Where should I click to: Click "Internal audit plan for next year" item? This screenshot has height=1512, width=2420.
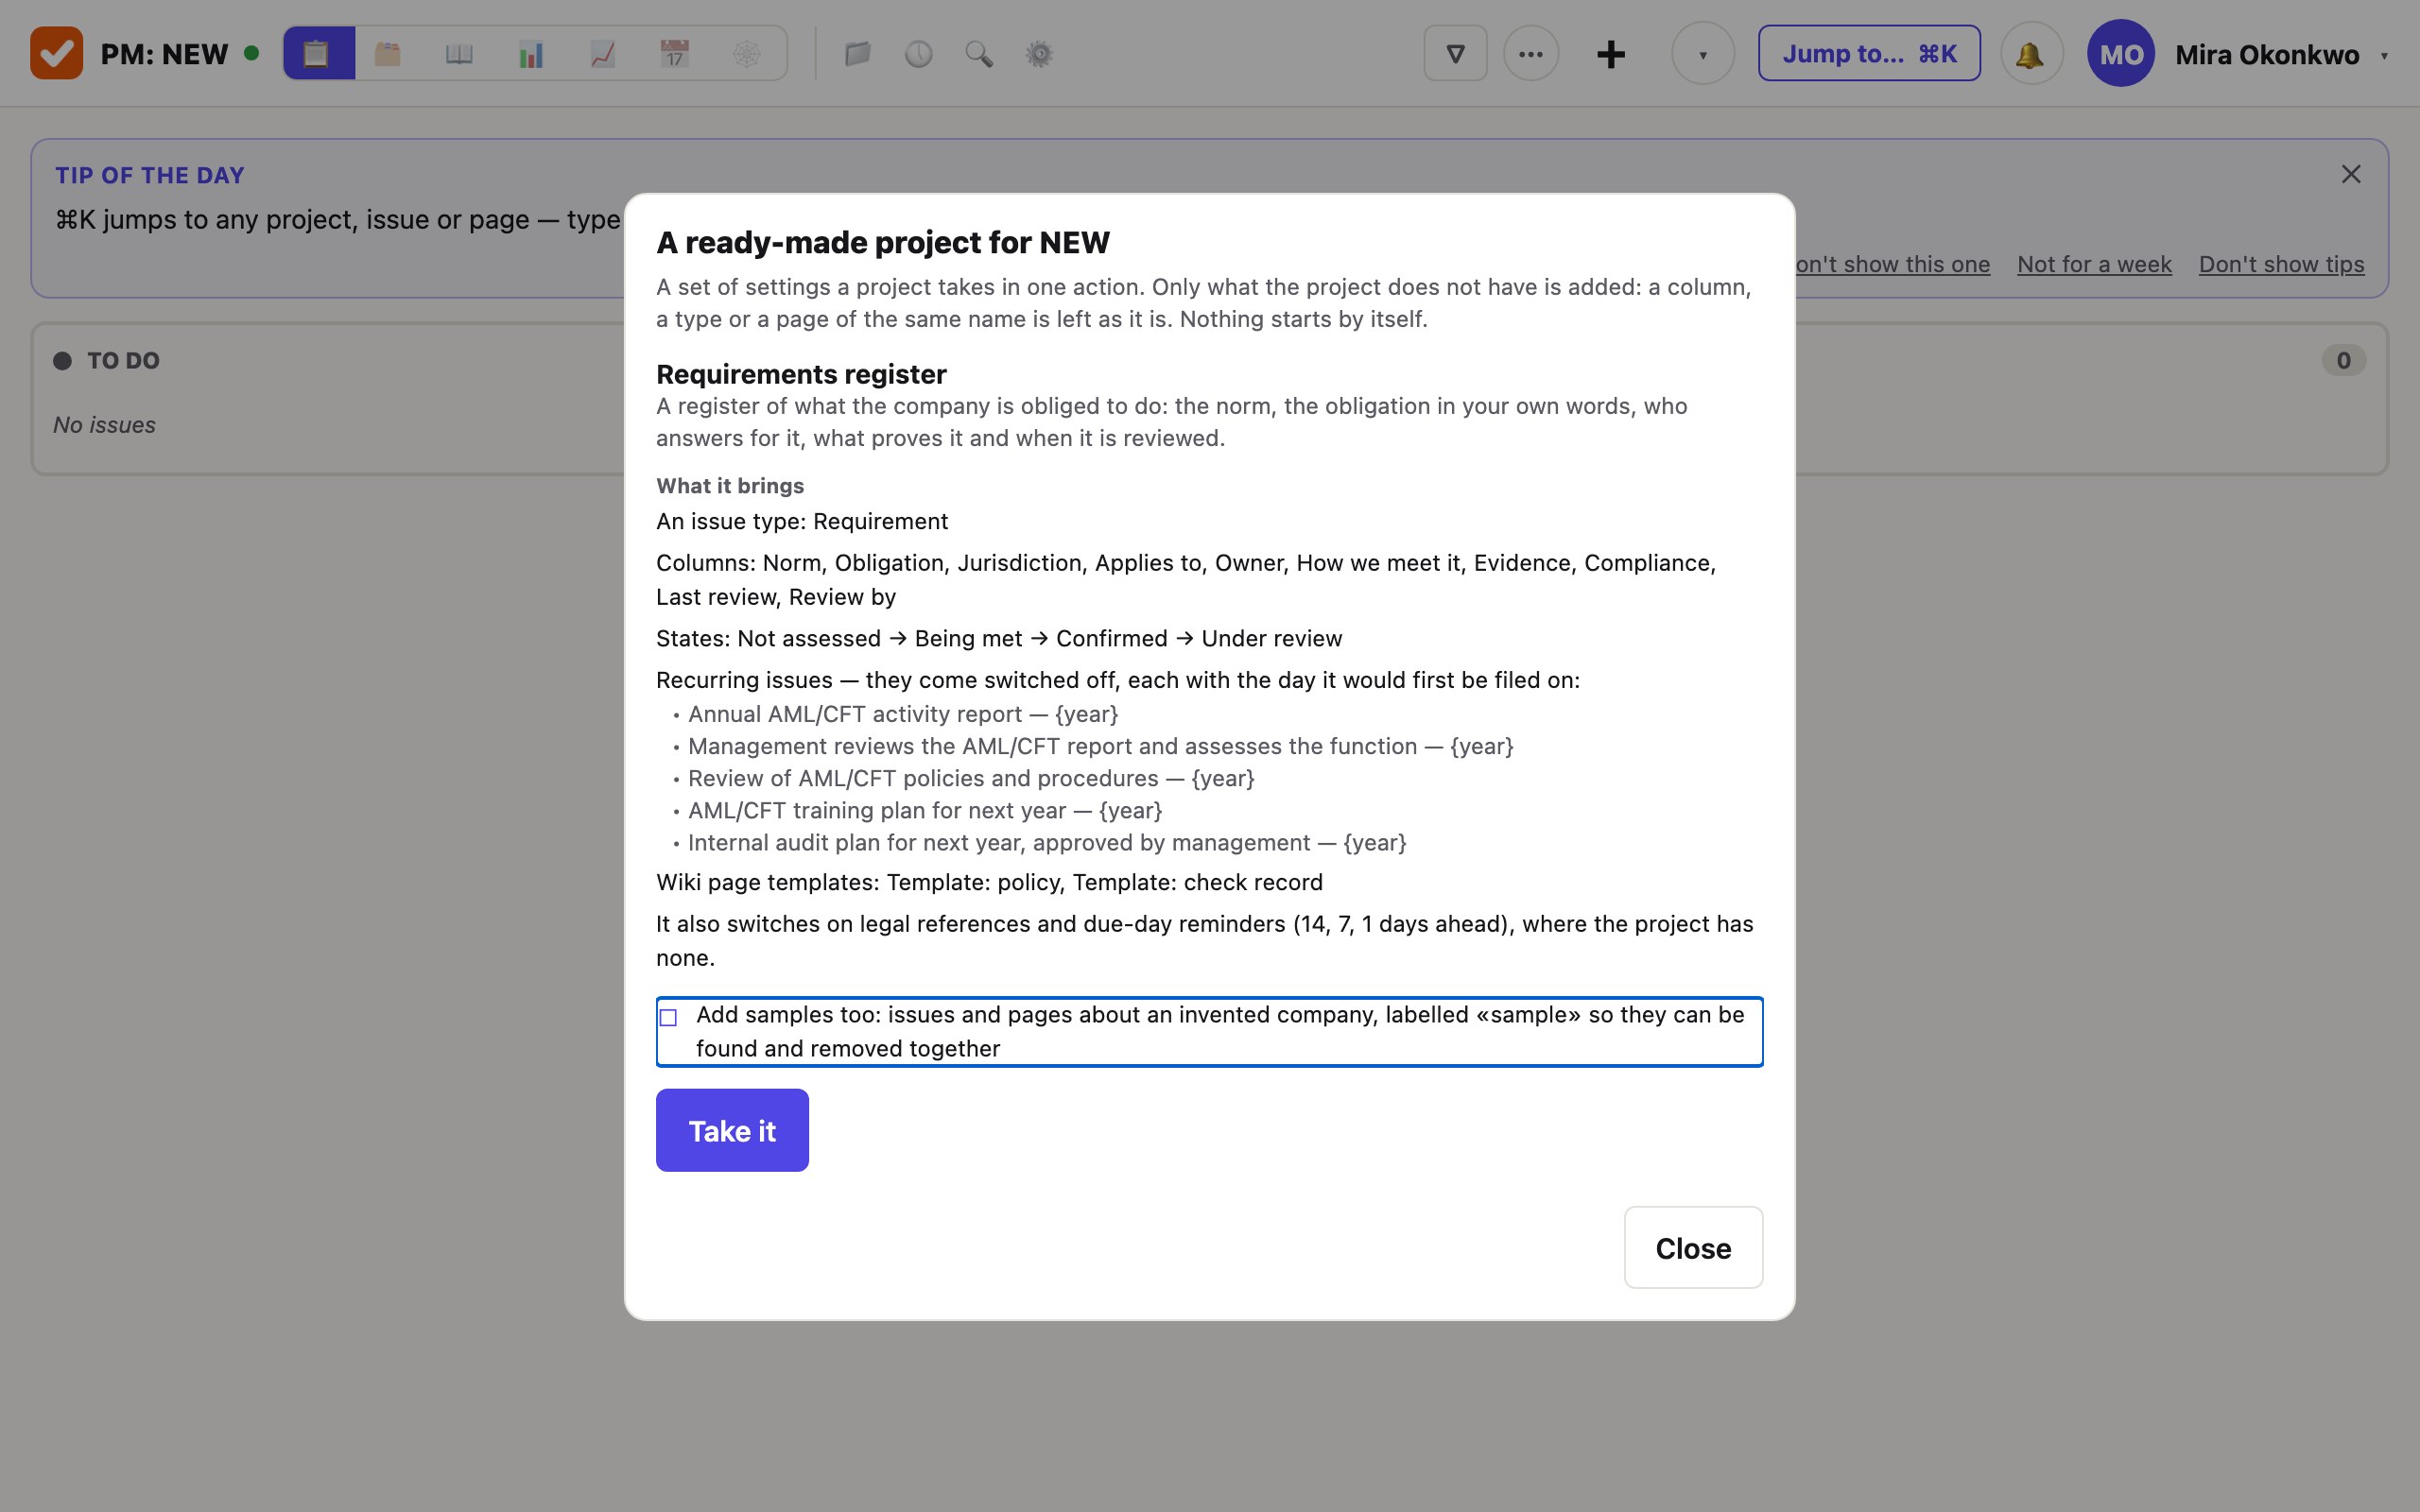pyautogui.click(x=1047, y=842)
